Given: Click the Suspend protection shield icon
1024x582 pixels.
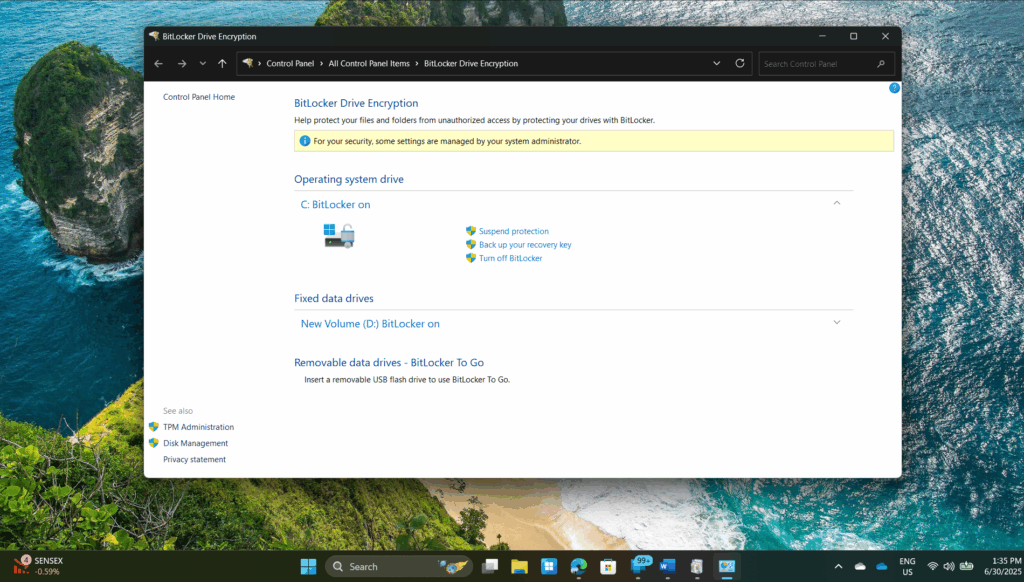Looking at the screenshot, I should pos(470,230).
